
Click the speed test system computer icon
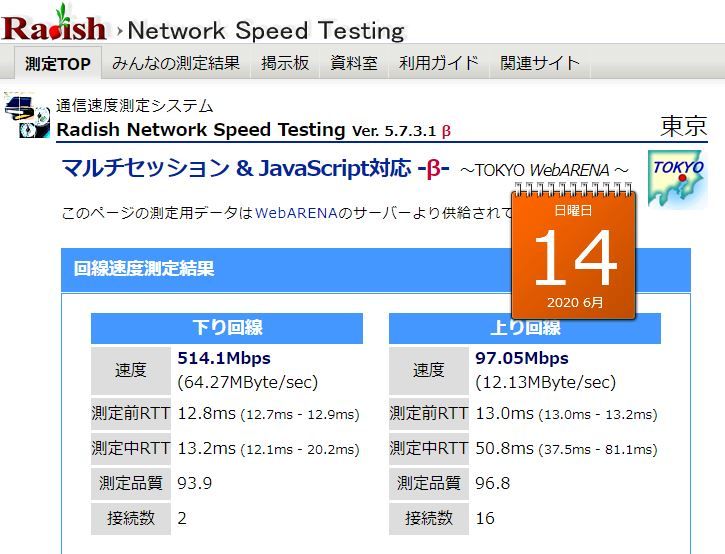[27, 116]
